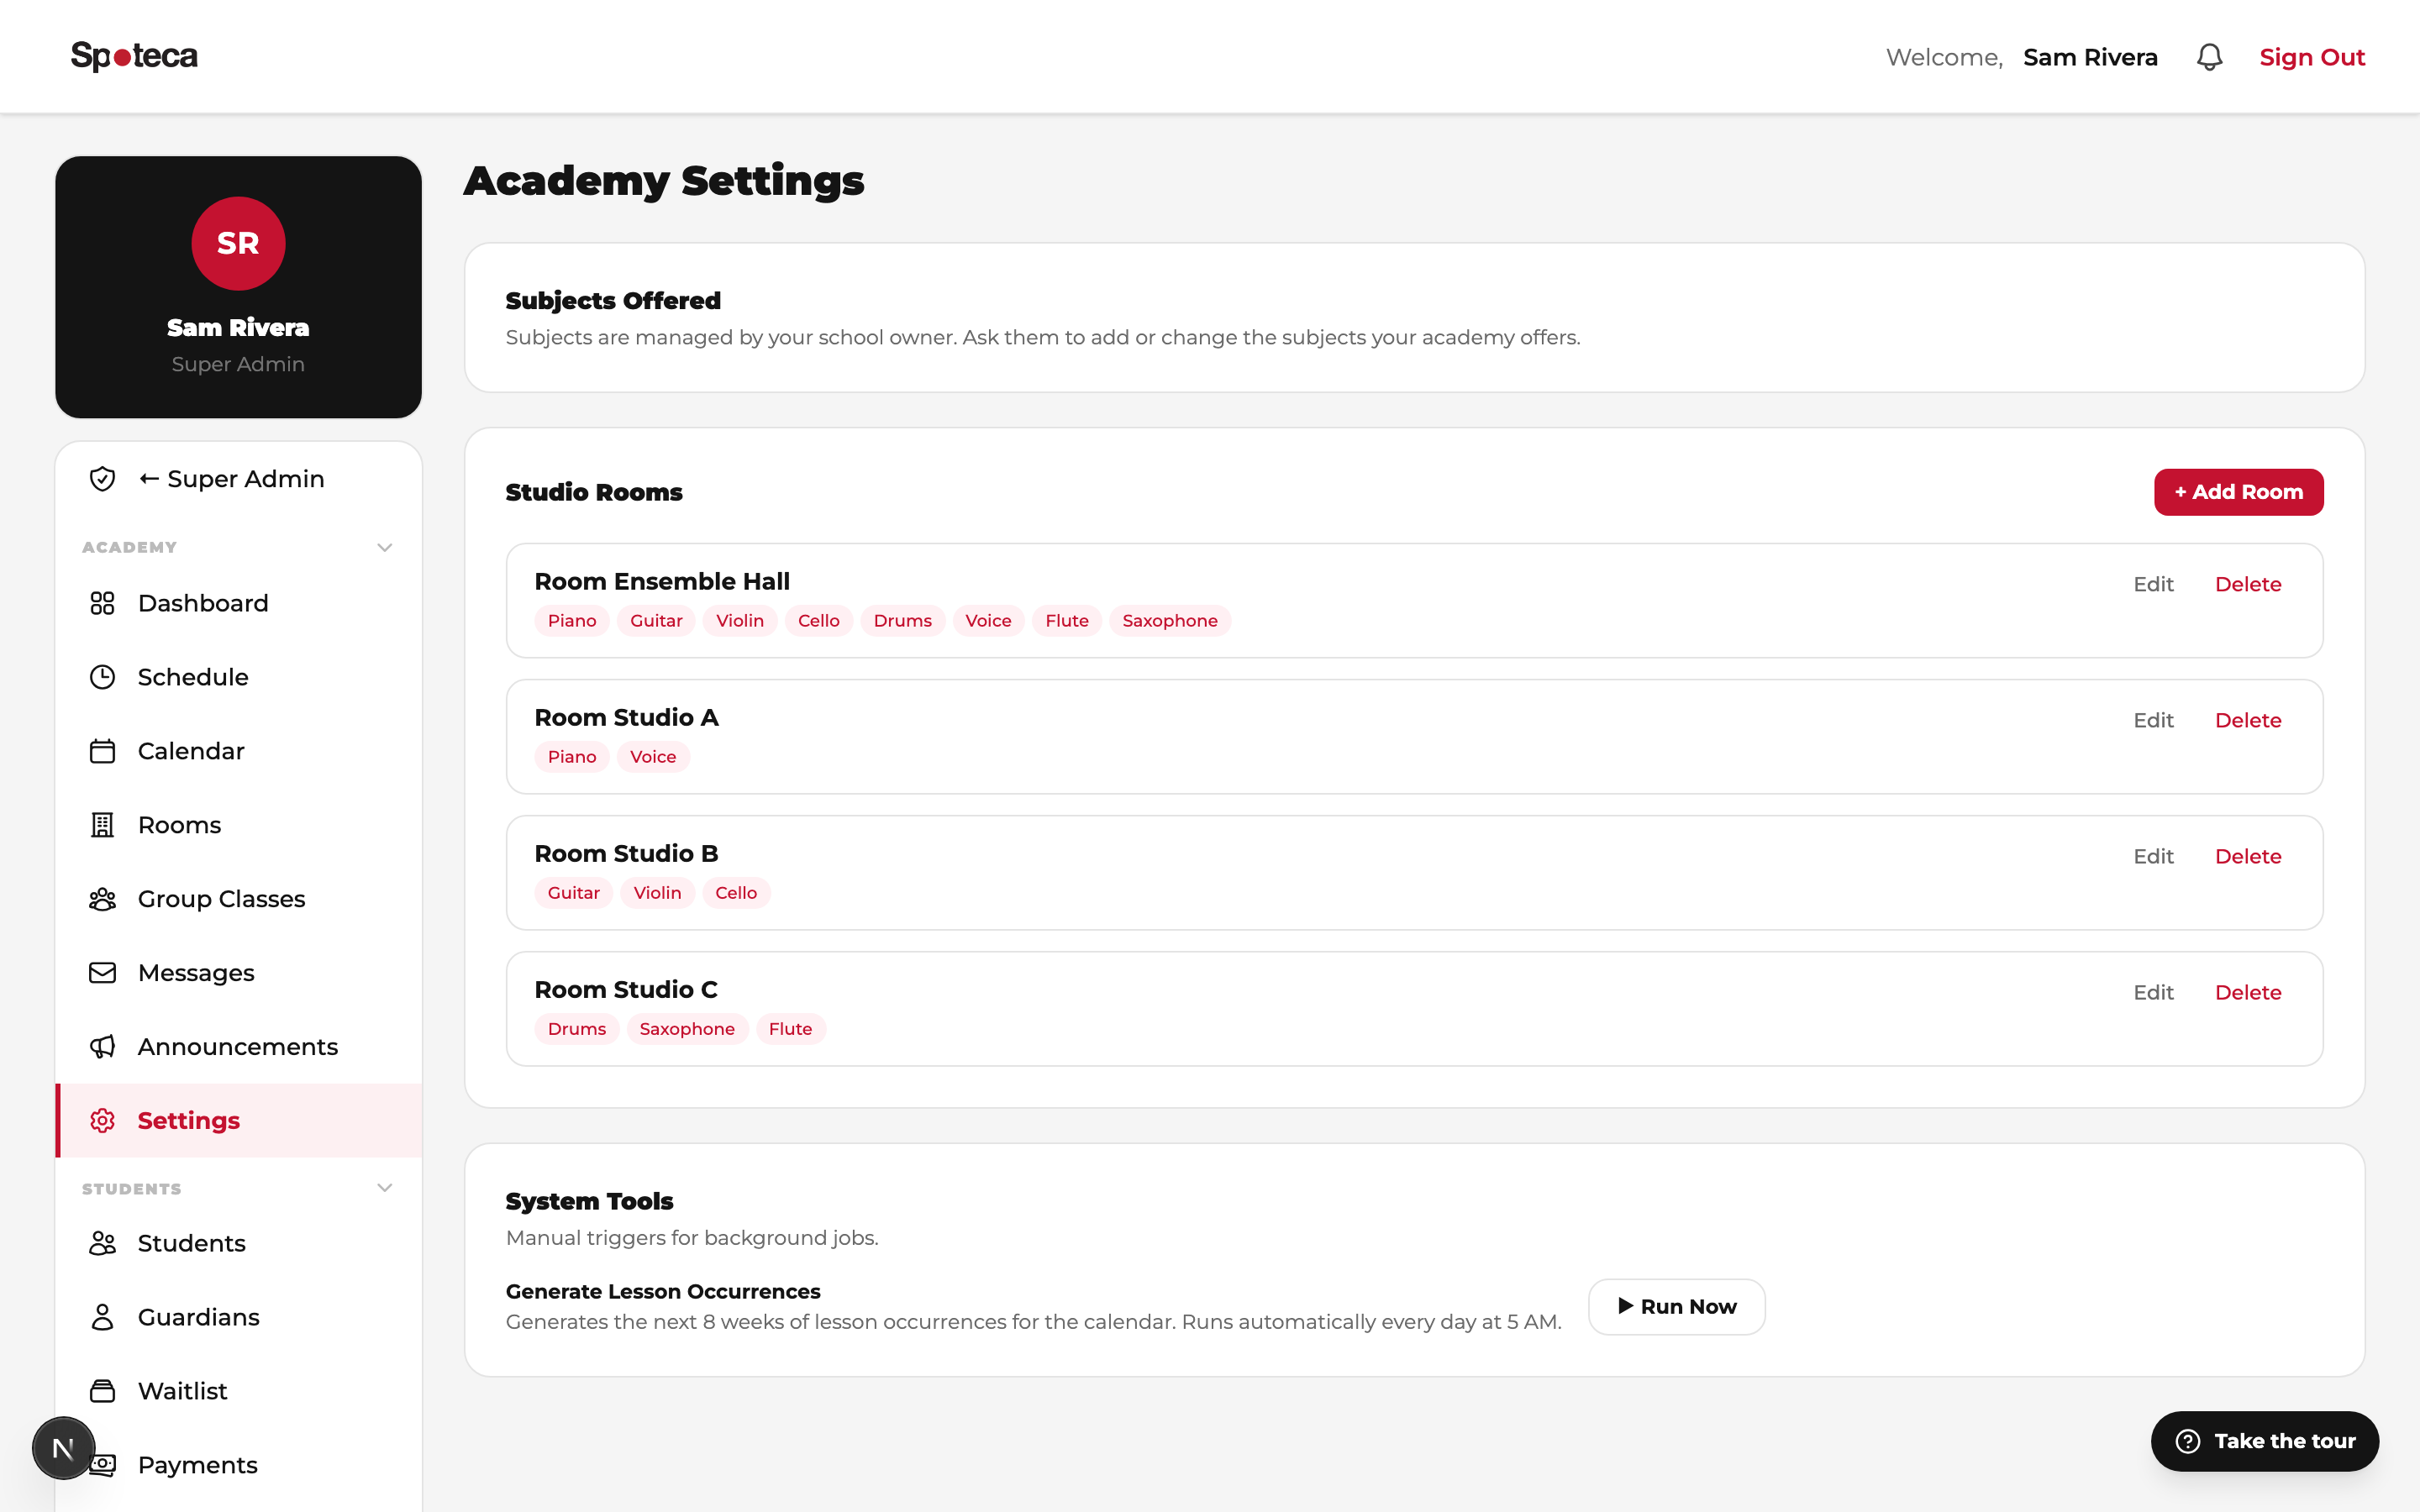The height and width of the screenshot is (1512, 2420).
Task: Click the Group Classes people icon
Action: (x=102, y=899)
